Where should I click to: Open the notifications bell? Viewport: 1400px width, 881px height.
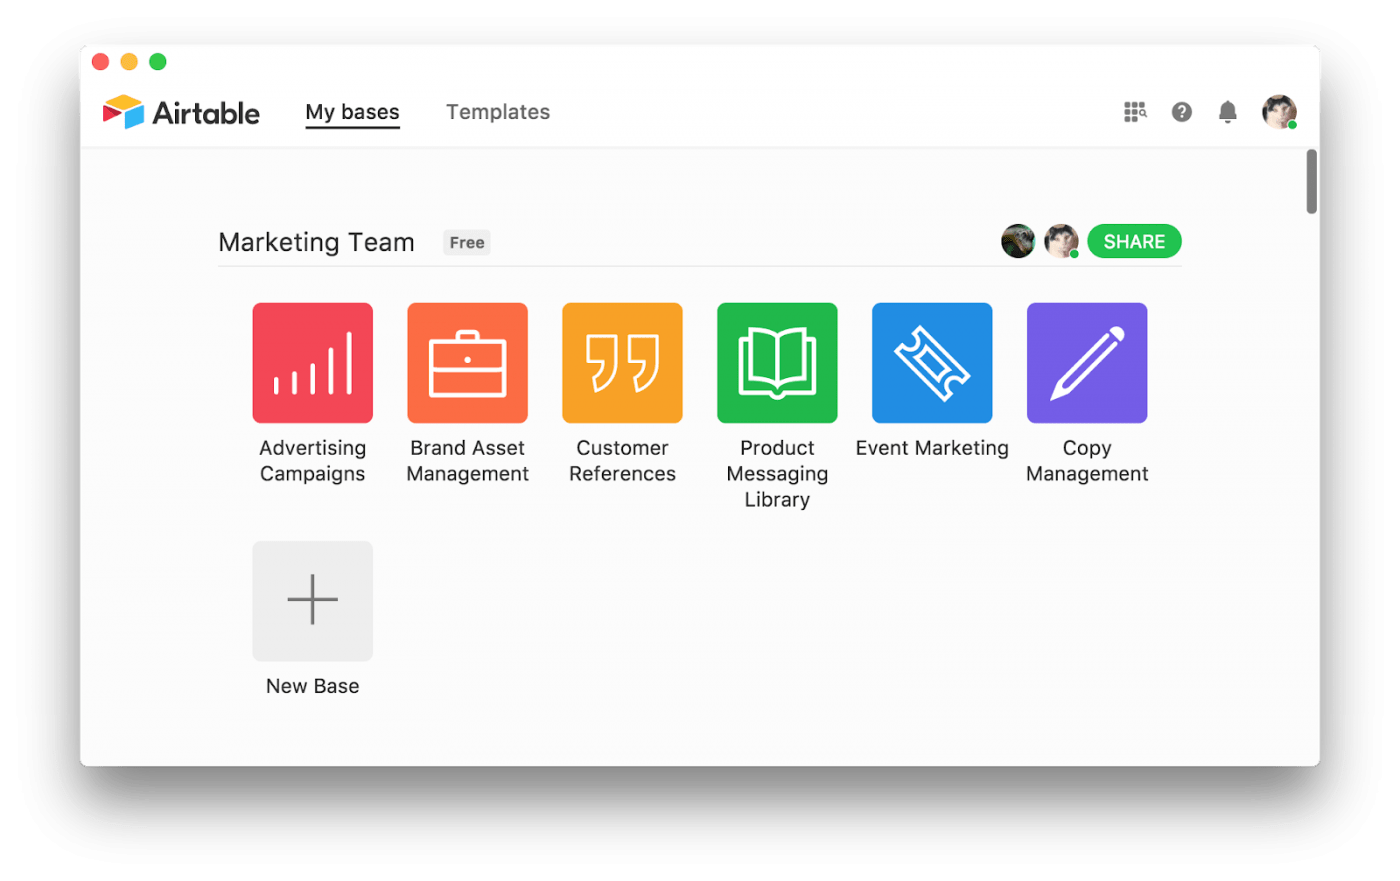(1228, 112)
